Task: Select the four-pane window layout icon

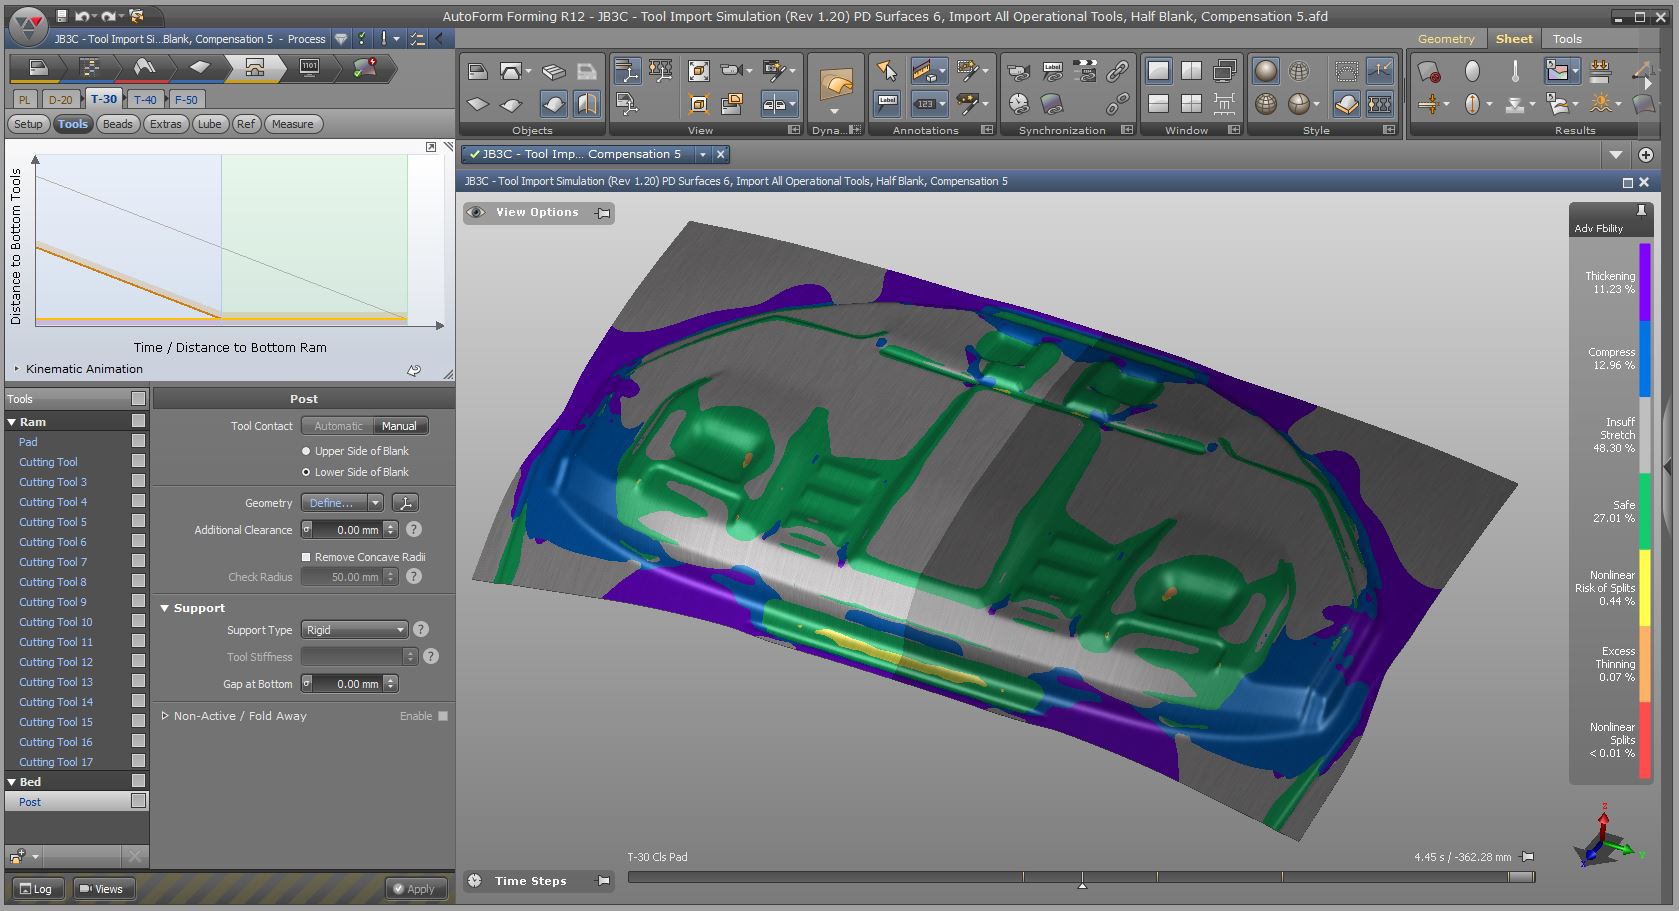Action: (1191, 103)
